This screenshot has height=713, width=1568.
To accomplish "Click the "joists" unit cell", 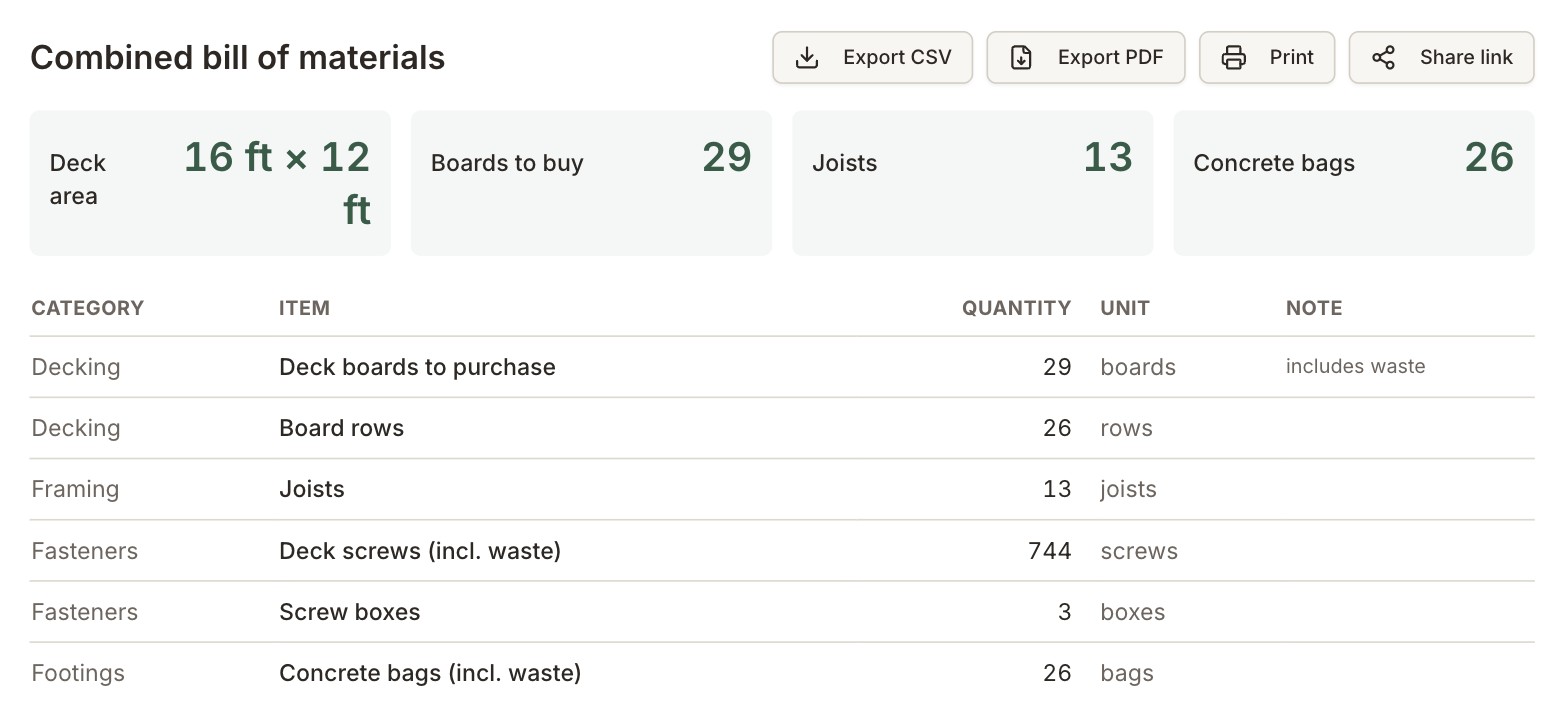I will [x=1129, y=490].
